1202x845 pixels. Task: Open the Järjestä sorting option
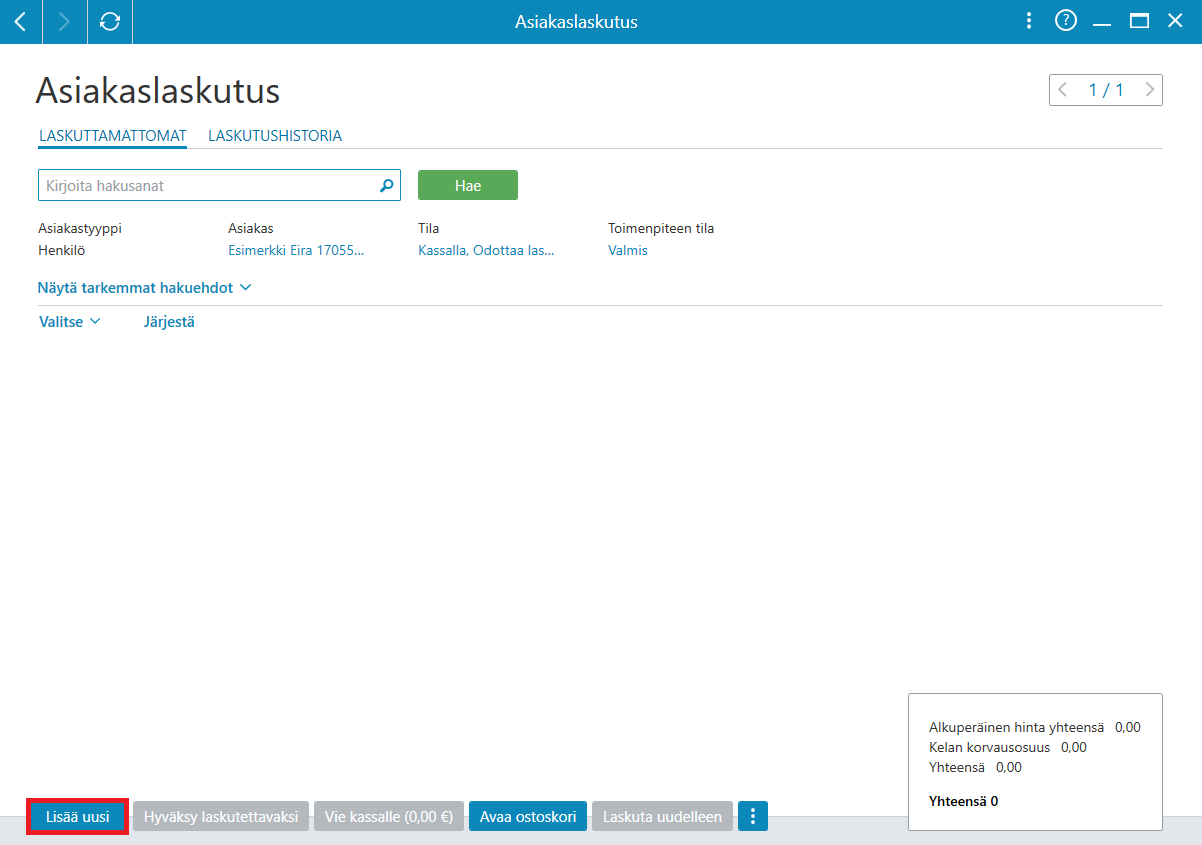pyautogui.click(x=169, y=322)
